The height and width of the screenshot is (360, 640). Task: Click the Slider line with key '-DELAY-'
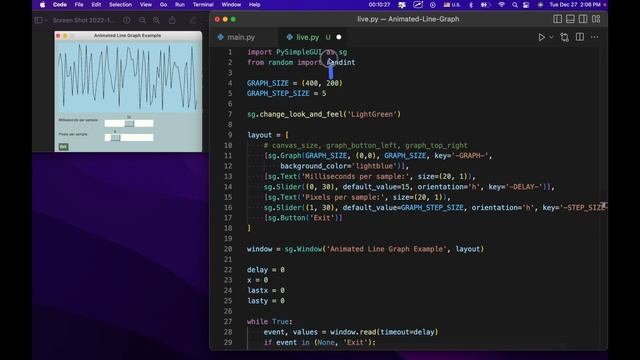click(409, 187)
